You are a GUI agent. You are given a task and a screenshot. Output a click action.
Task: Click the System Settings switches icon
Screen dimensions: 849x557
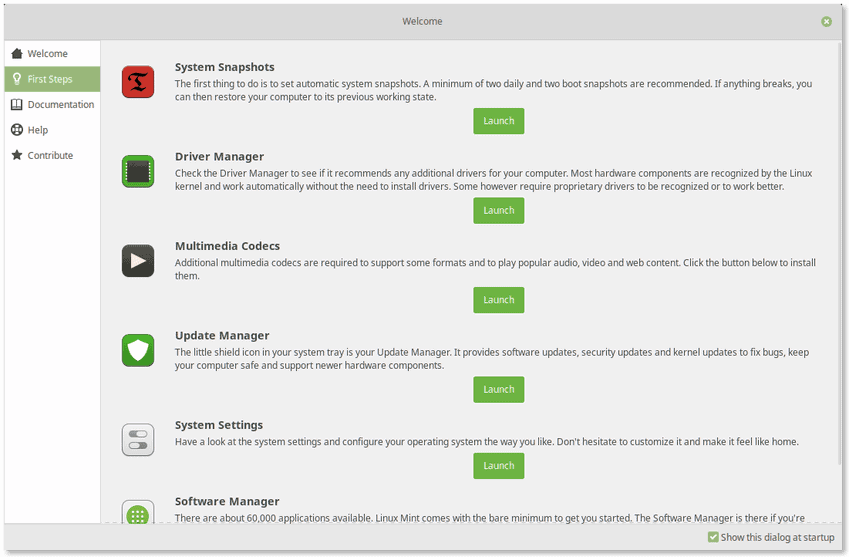click(x=138, y=440)
